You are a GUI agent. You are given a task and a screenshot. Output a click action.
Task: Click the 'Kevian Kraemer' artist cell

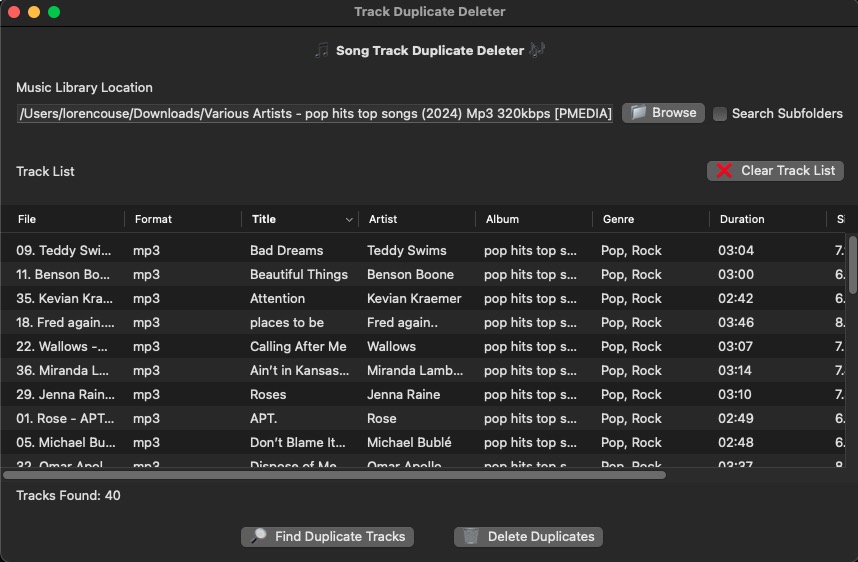(414, 298)
